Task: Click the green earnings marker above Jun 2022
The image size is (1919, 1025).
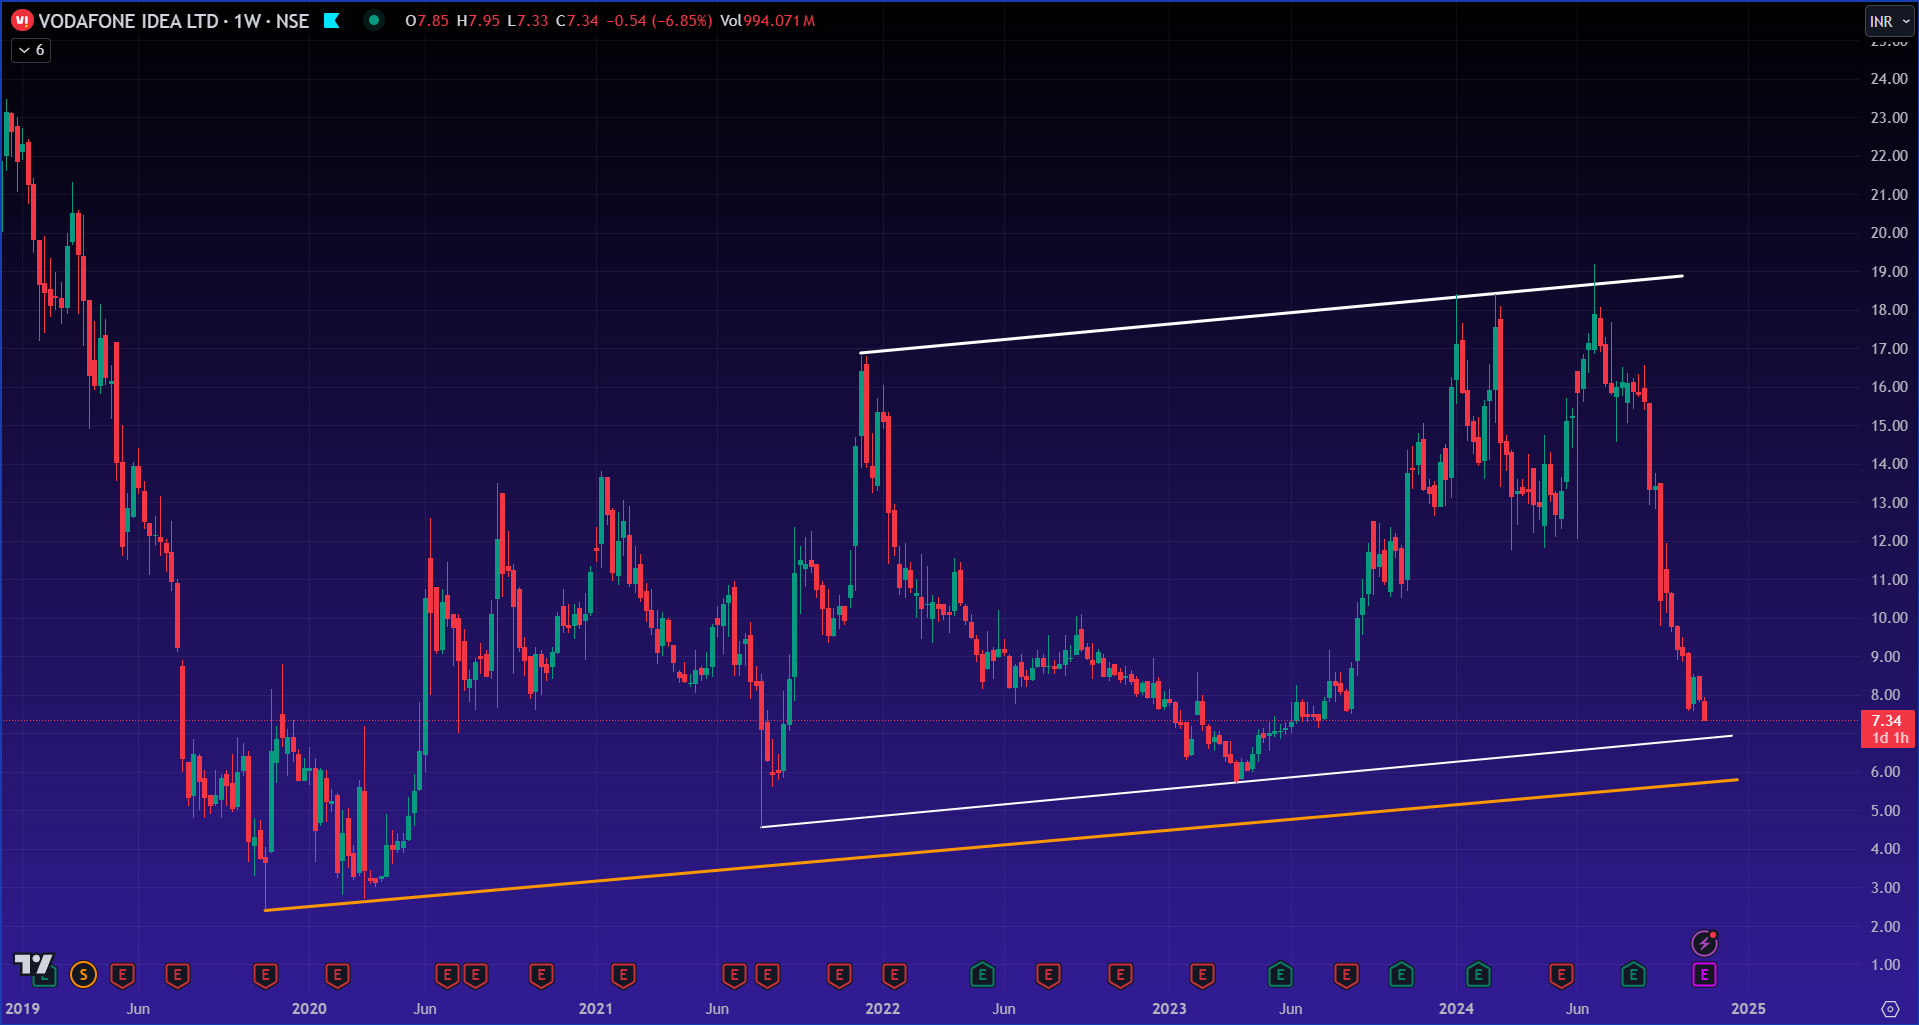Action: pyautogui.click(x=982, y=975)
